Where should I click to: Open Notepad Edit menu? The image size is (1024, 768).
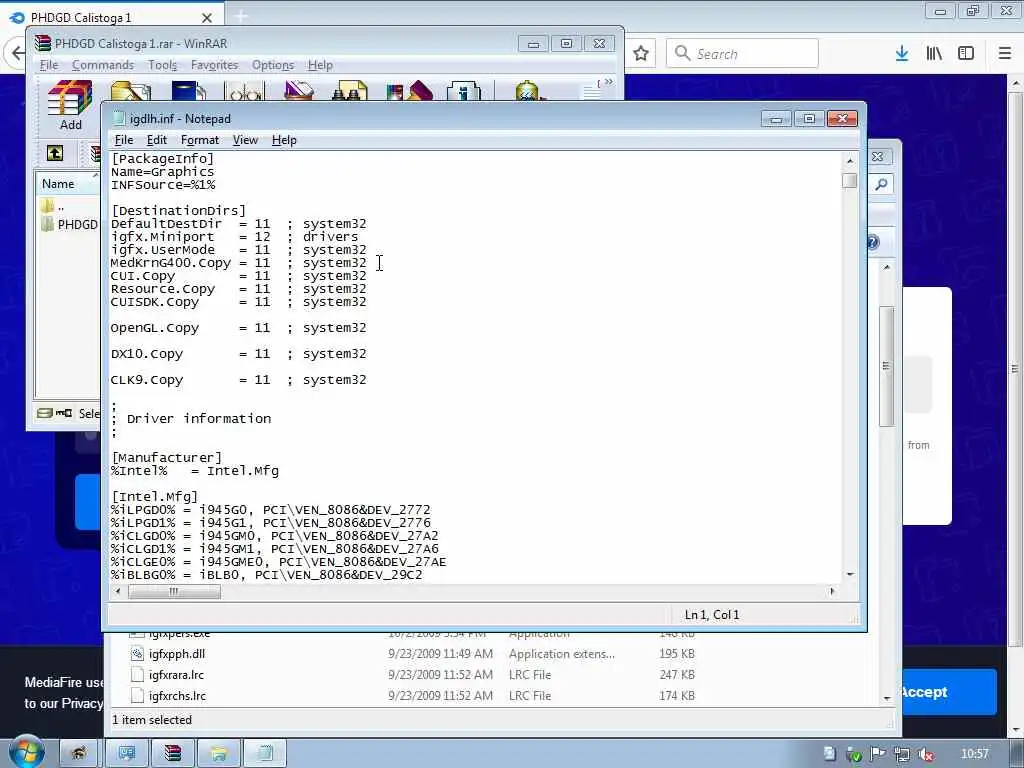coord(157,140)
